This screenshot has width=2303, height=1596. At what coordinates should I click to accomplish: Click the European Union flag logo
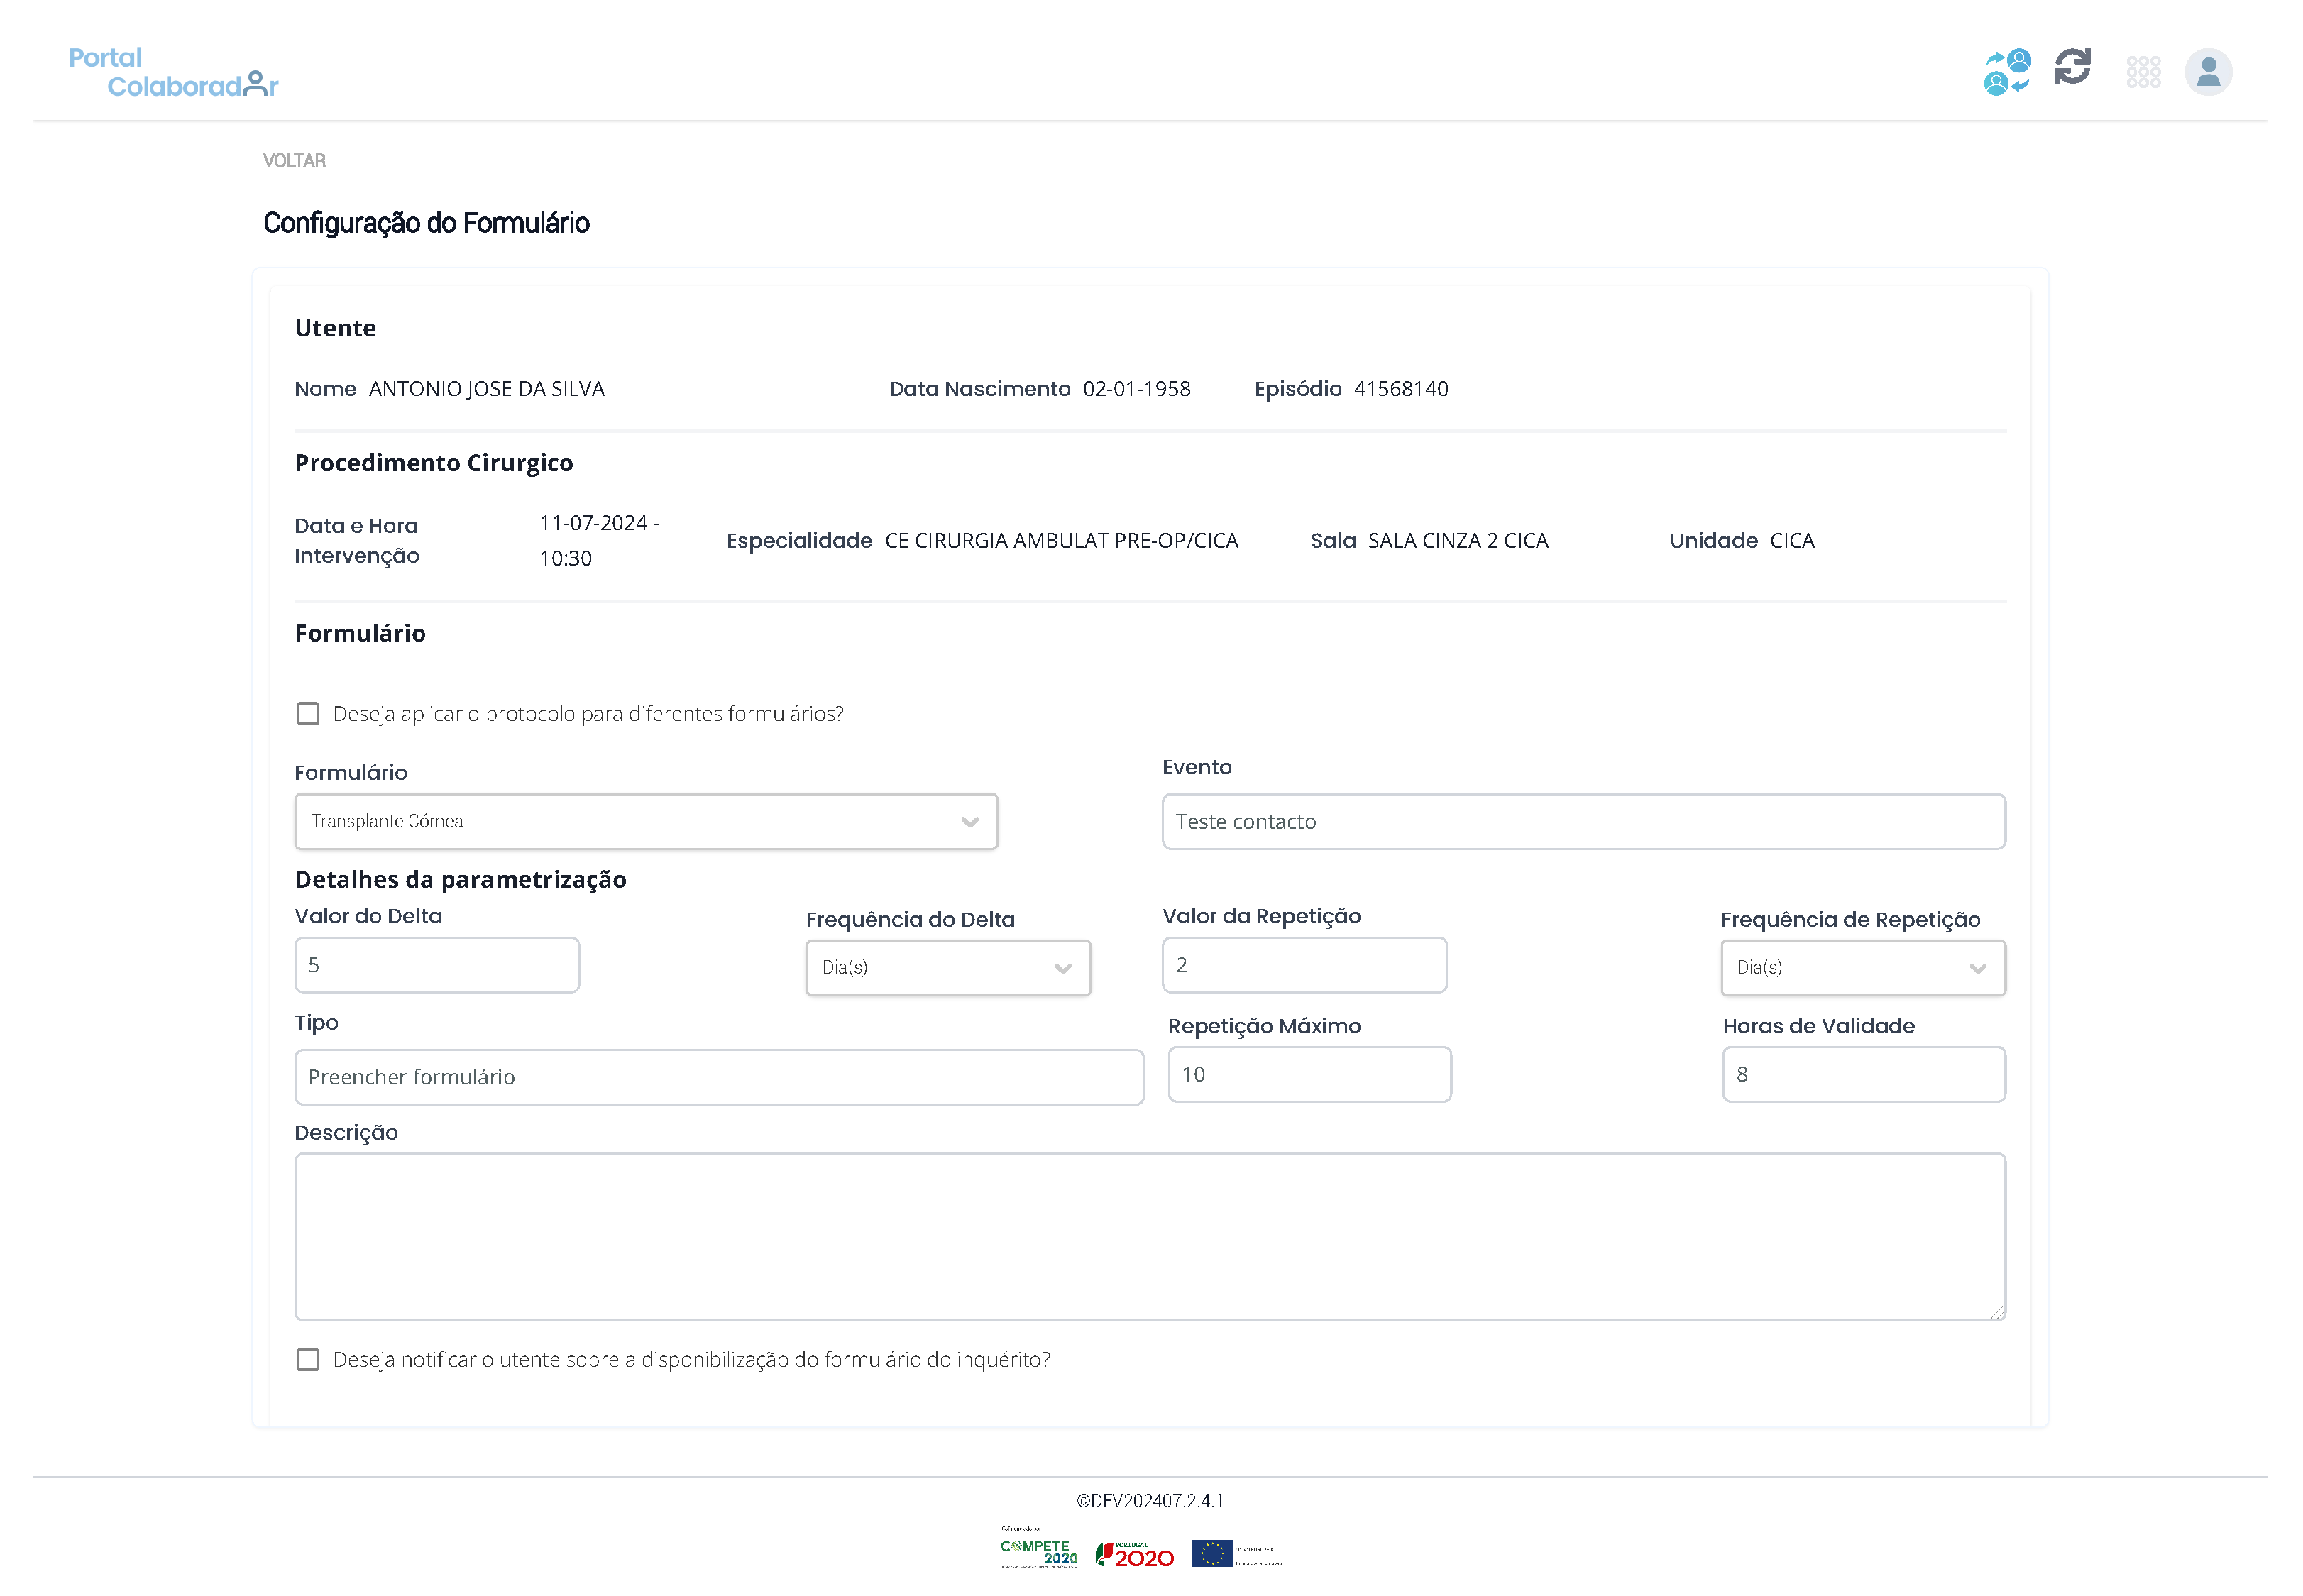click(x=1211, y=1553)
